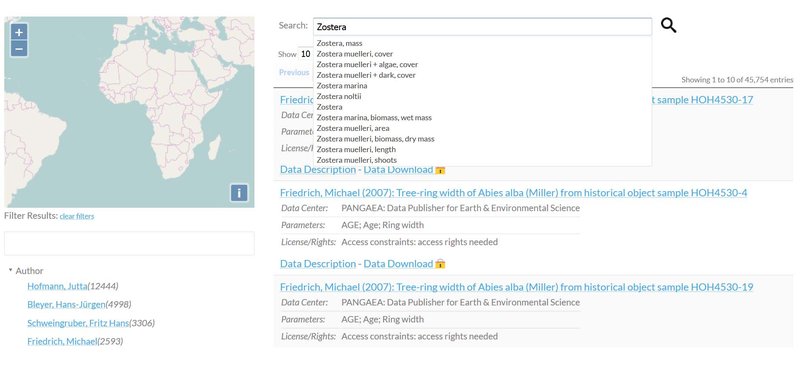Select 'Zostera muelleri, biomass, dry mass' suggestion
This screenshot has width=800, height=373.
[x=375, y=139]
